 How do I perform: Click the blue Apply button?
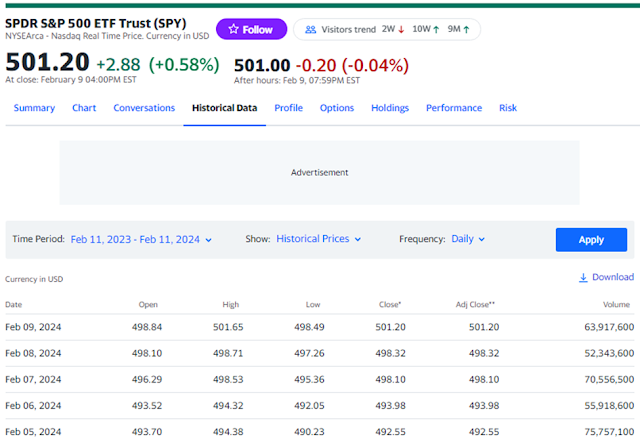point(591,240)
